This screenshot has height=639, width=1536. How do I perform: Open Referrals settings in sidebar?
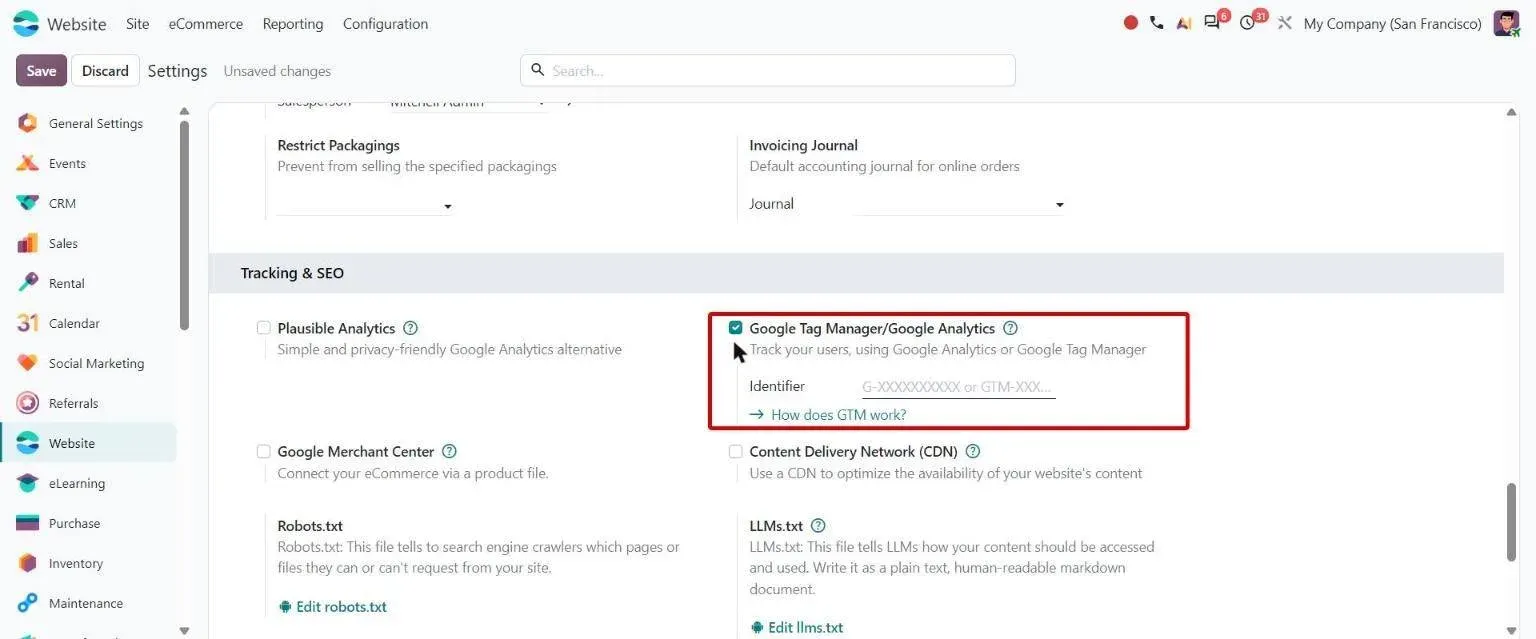(73, 403)
